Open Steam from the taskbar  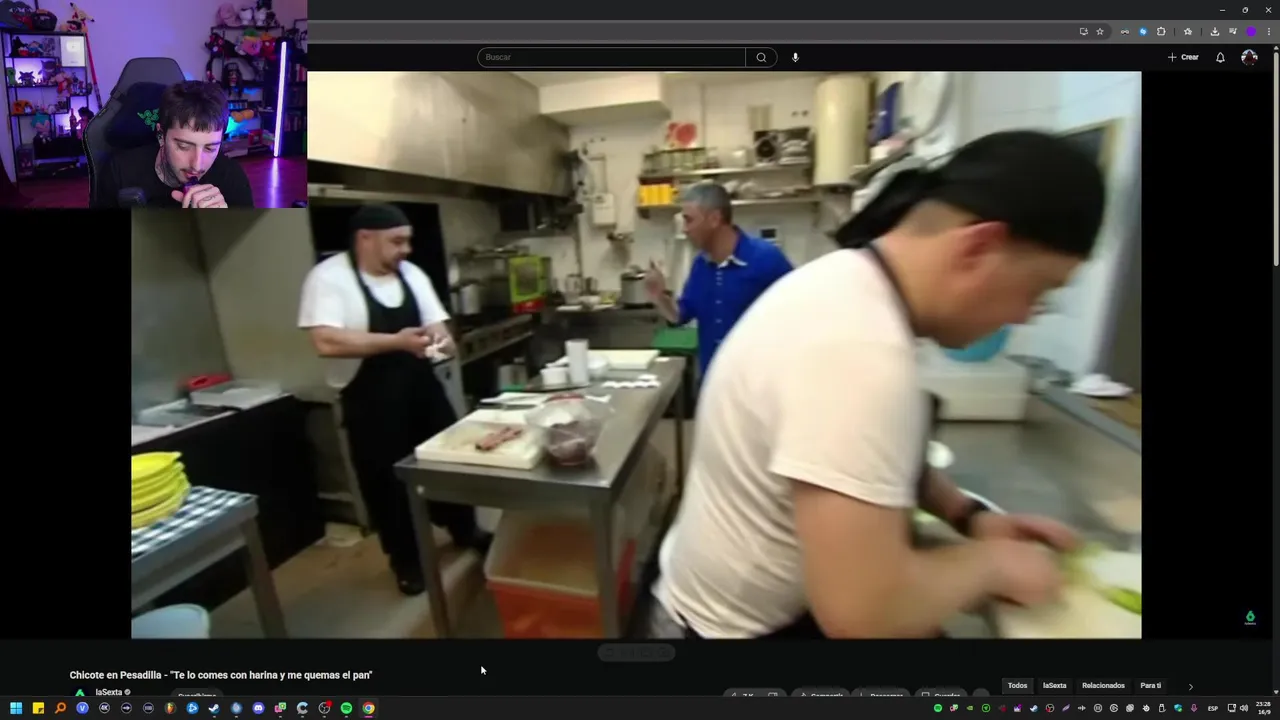tap(214, 708)
